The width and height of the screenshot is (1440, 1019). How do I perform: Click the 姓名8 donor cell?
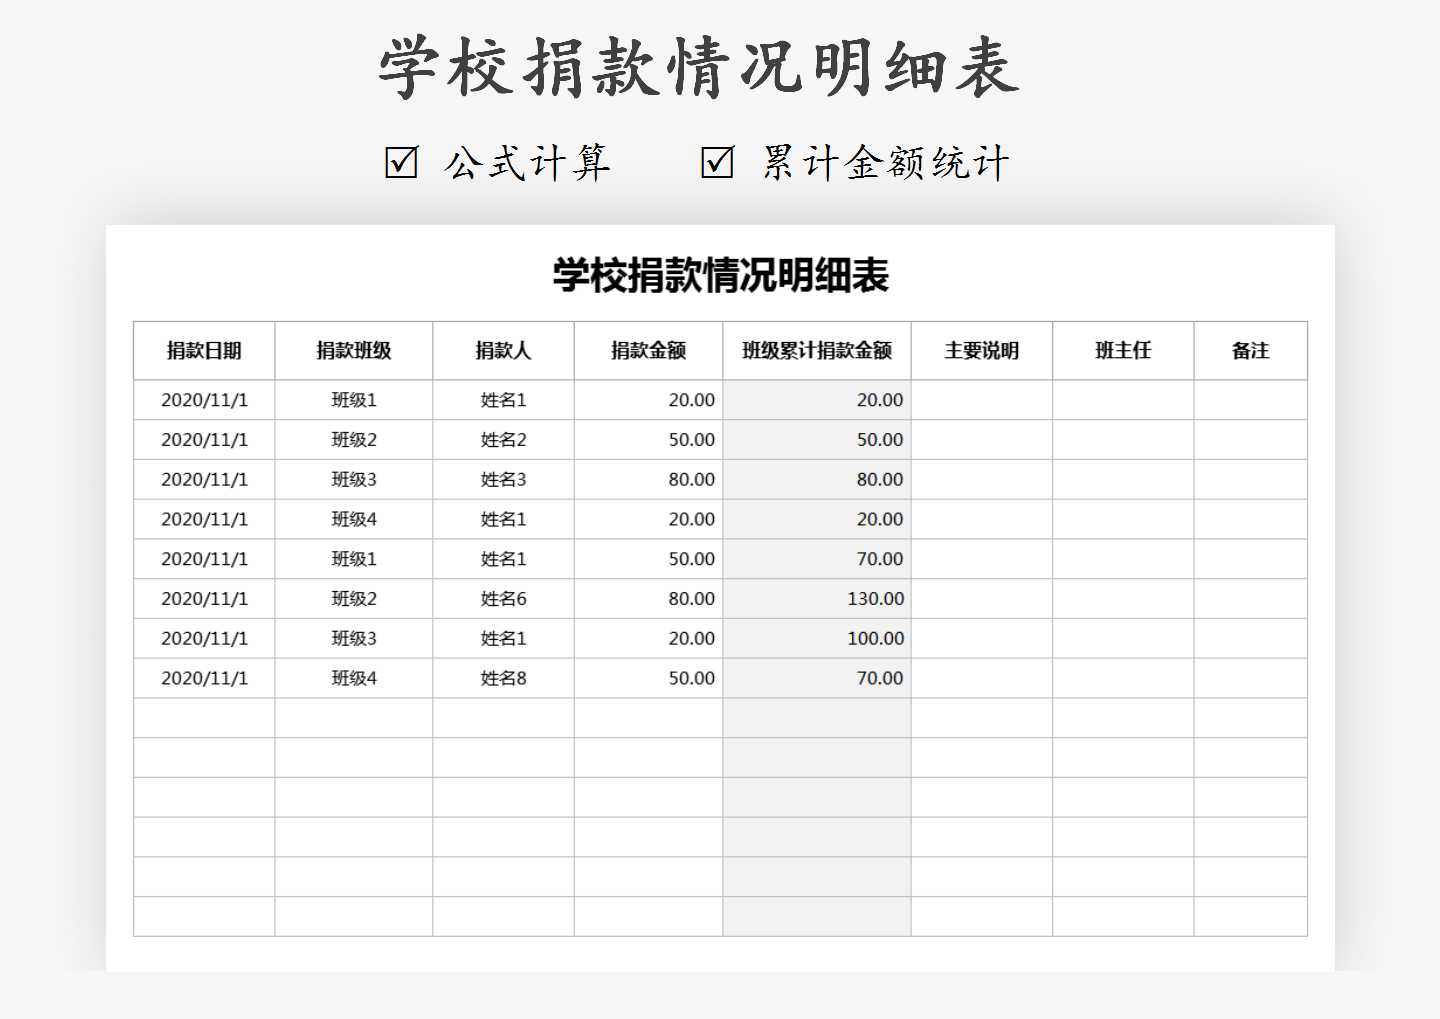coord(503,678)
